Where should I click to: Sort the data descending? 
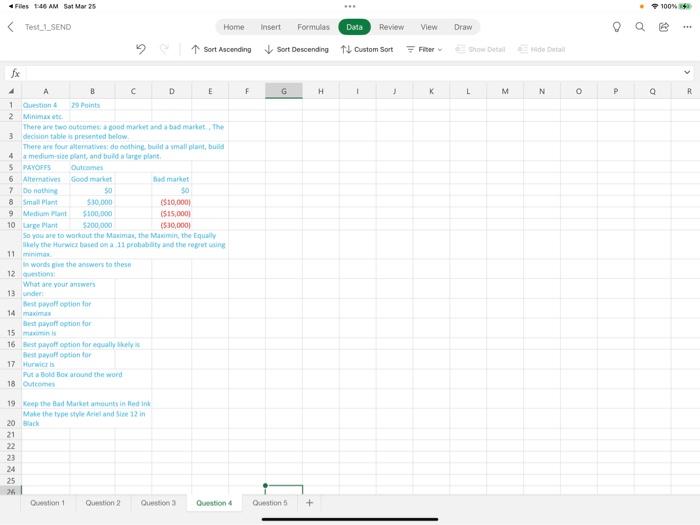pyautogui.click(x=296, y=49)
